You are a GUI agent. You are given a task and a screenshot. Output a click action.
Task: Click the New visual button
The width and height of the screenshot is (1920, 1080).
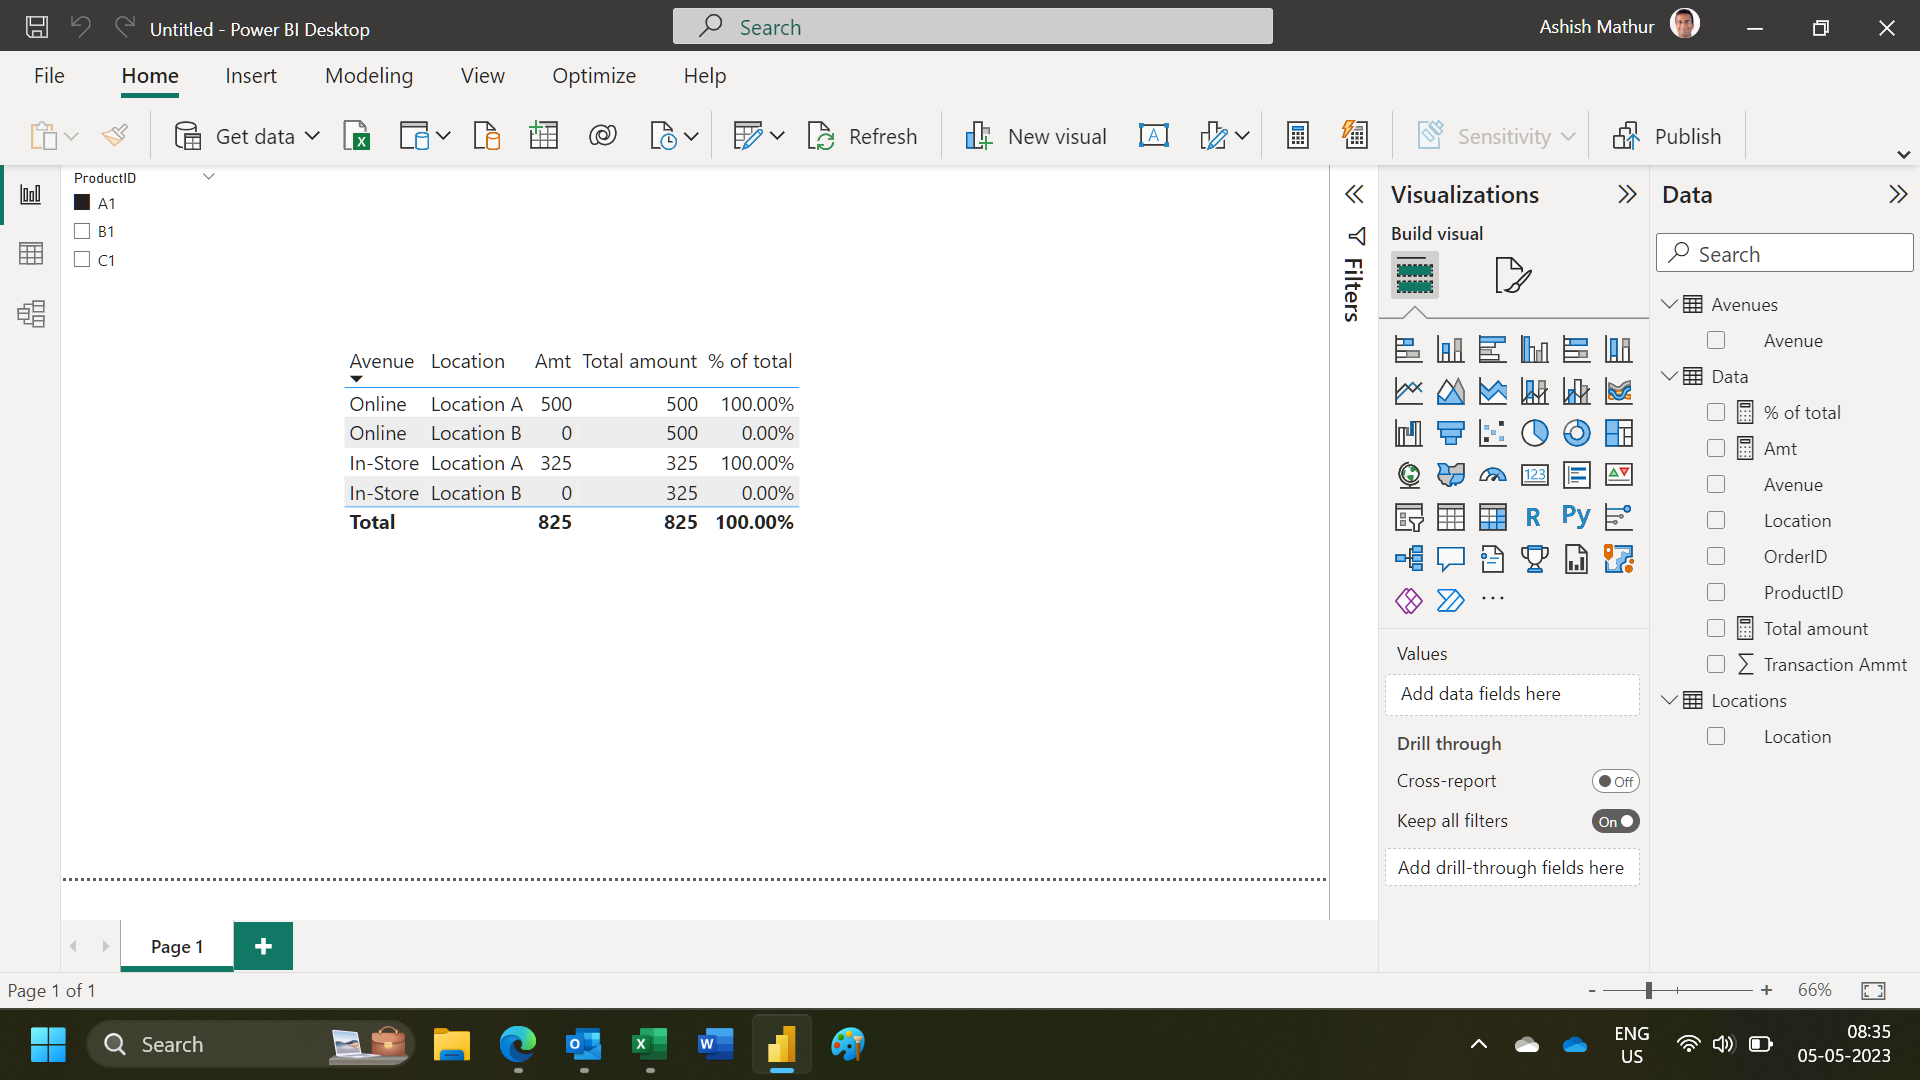[1035, 136]
